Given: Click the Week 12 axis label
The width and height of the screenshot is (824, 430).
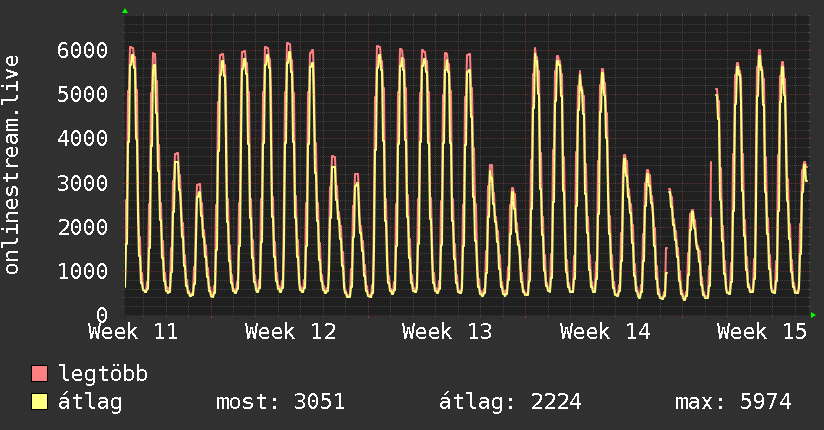Looking at the screenshot, I should 291,332.
